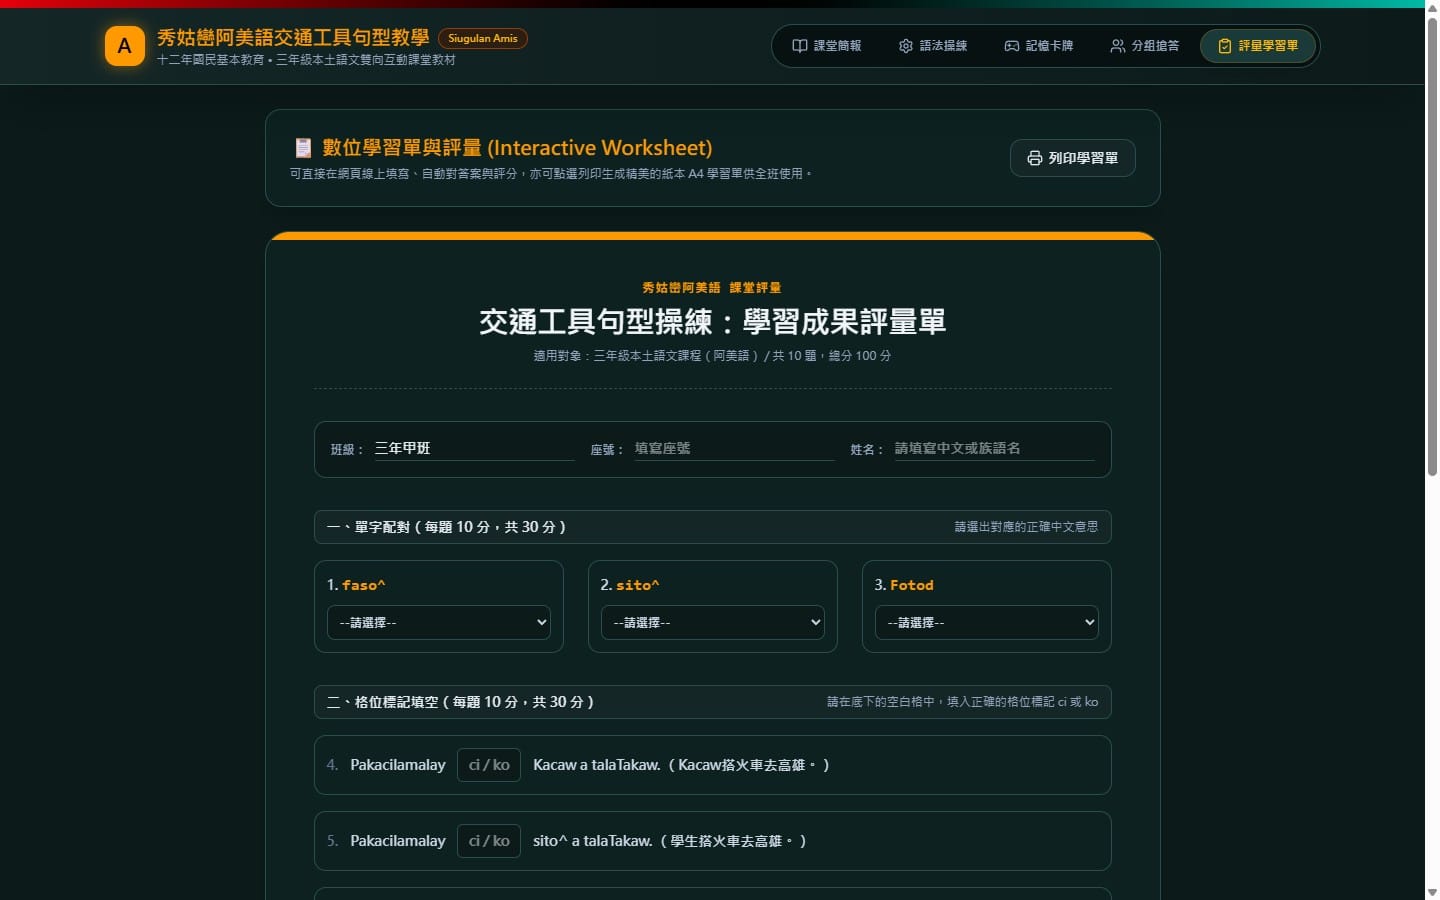Screen dimensions: 1440x900
Task: Switch to the 語法操練 tab
Action: tap(933, 46)
